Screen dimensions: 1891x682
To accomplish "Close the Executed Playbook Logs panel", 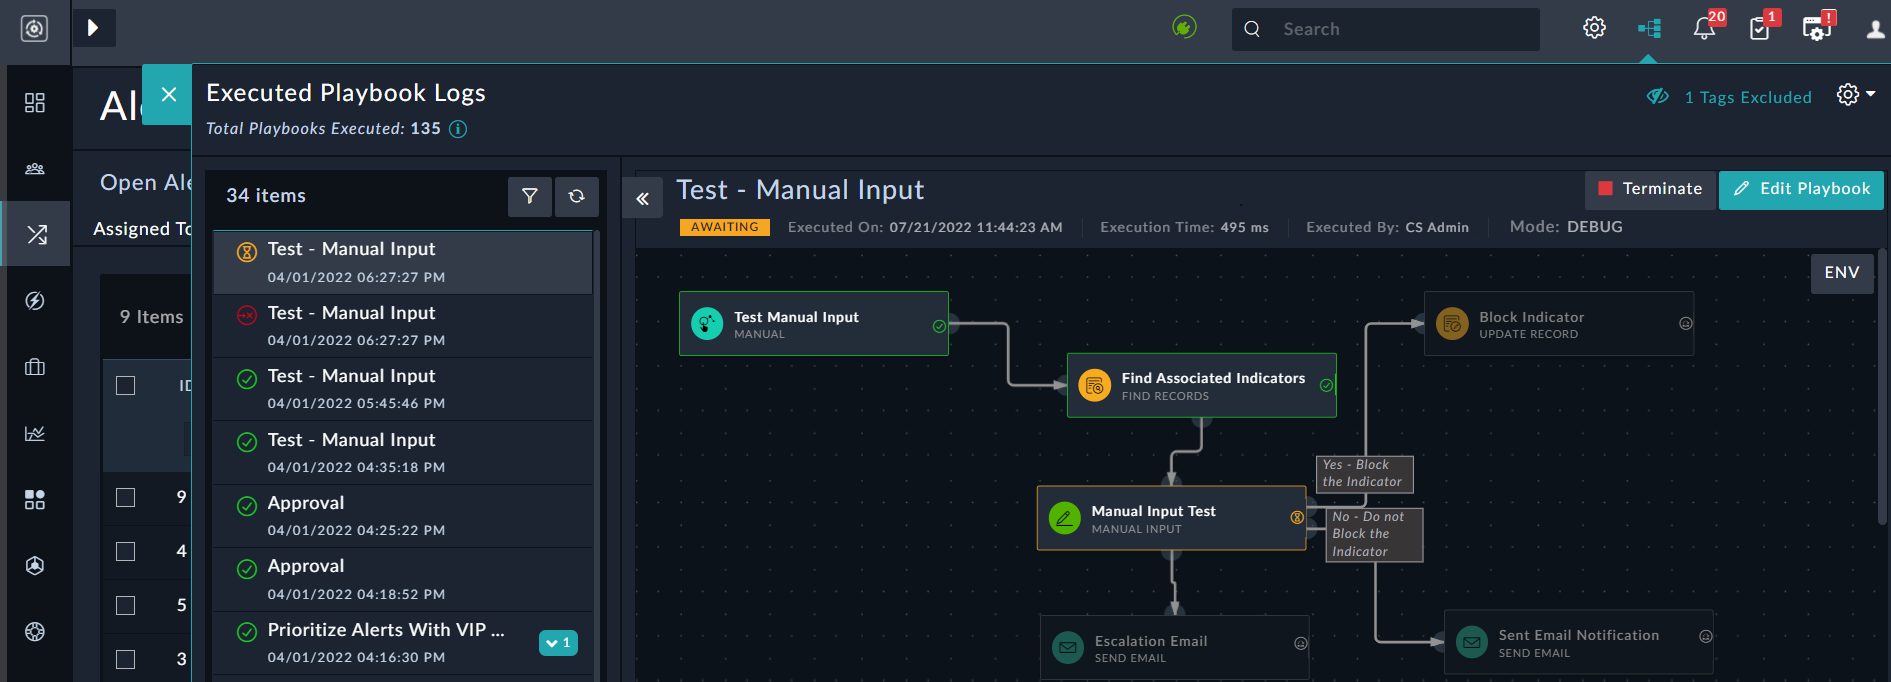I will (x=168, y=94).
